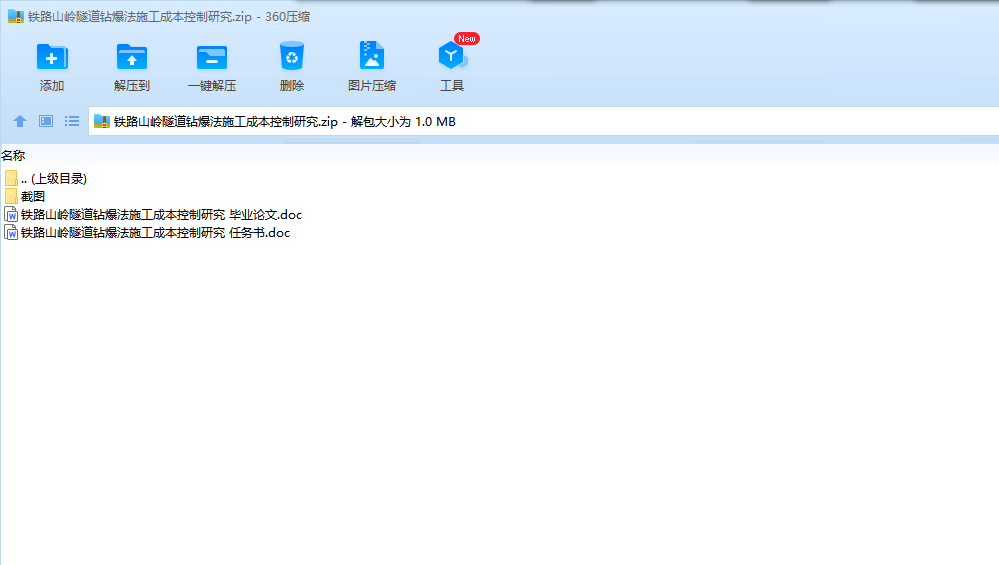The image size is (999, 565).
Task: Click the 任务书.doc Word file icon
Action: tap(11, 232)
